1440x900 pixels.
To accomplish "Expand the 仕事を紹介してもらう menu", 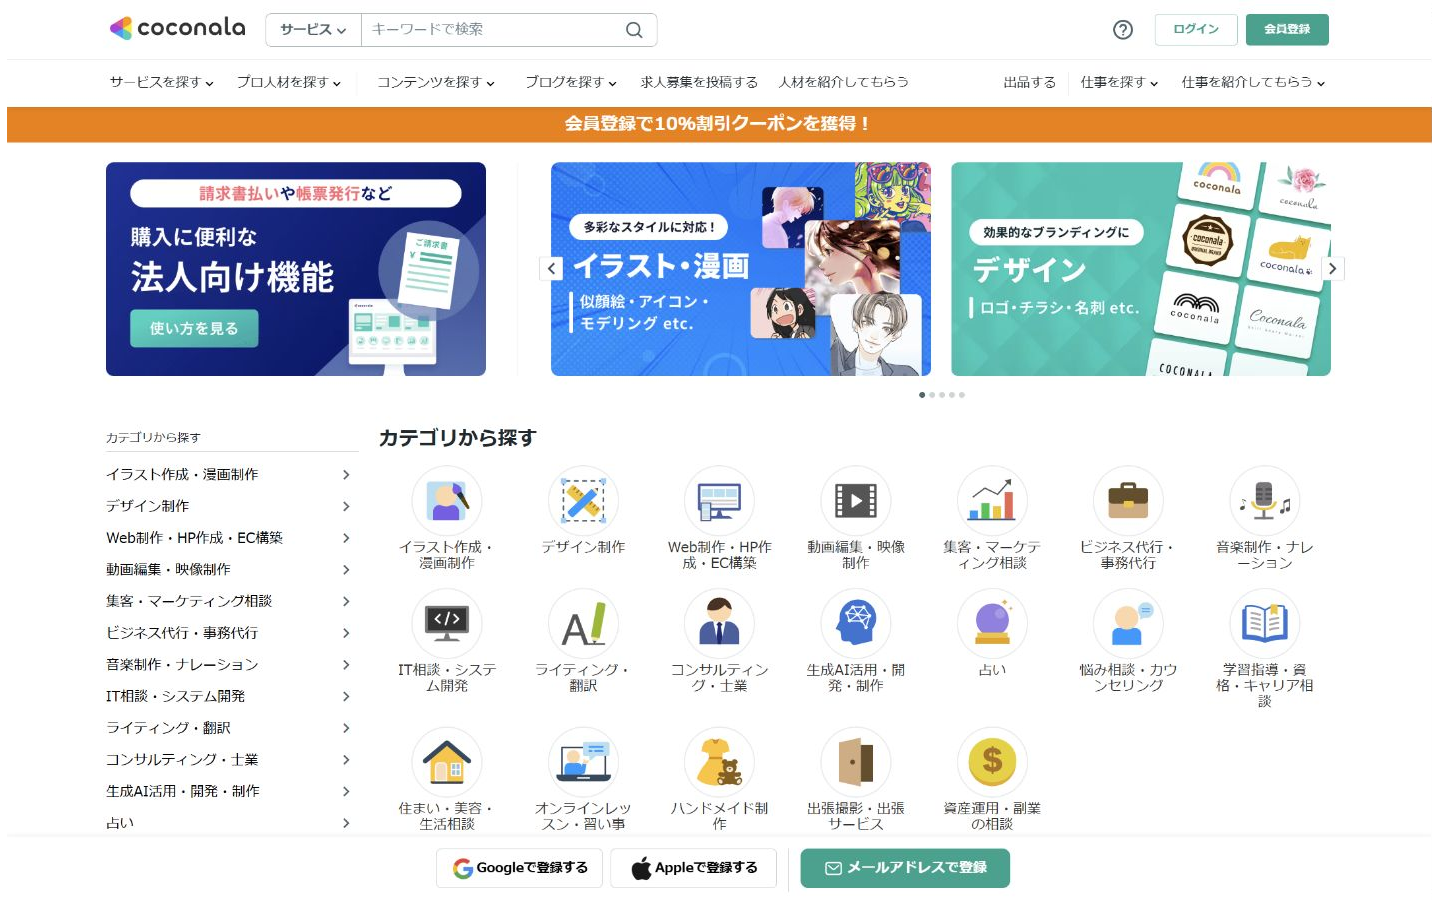I will (1253, 82).
